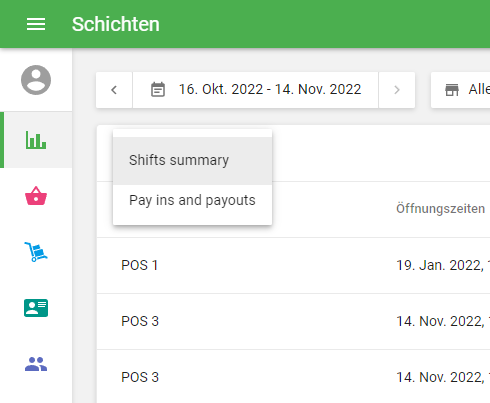Click the store icon in the filter
490x403 pixels.
tap(452, 90)
